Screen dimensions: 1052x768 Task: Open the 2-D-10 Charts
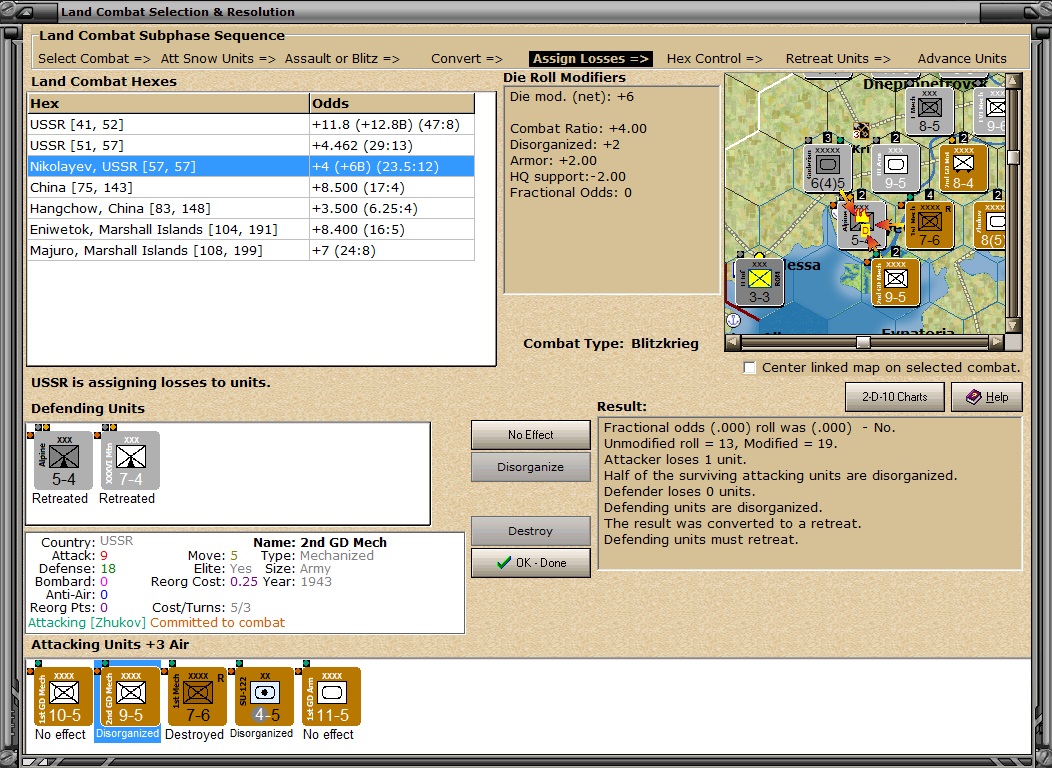[x=894, y=397]
